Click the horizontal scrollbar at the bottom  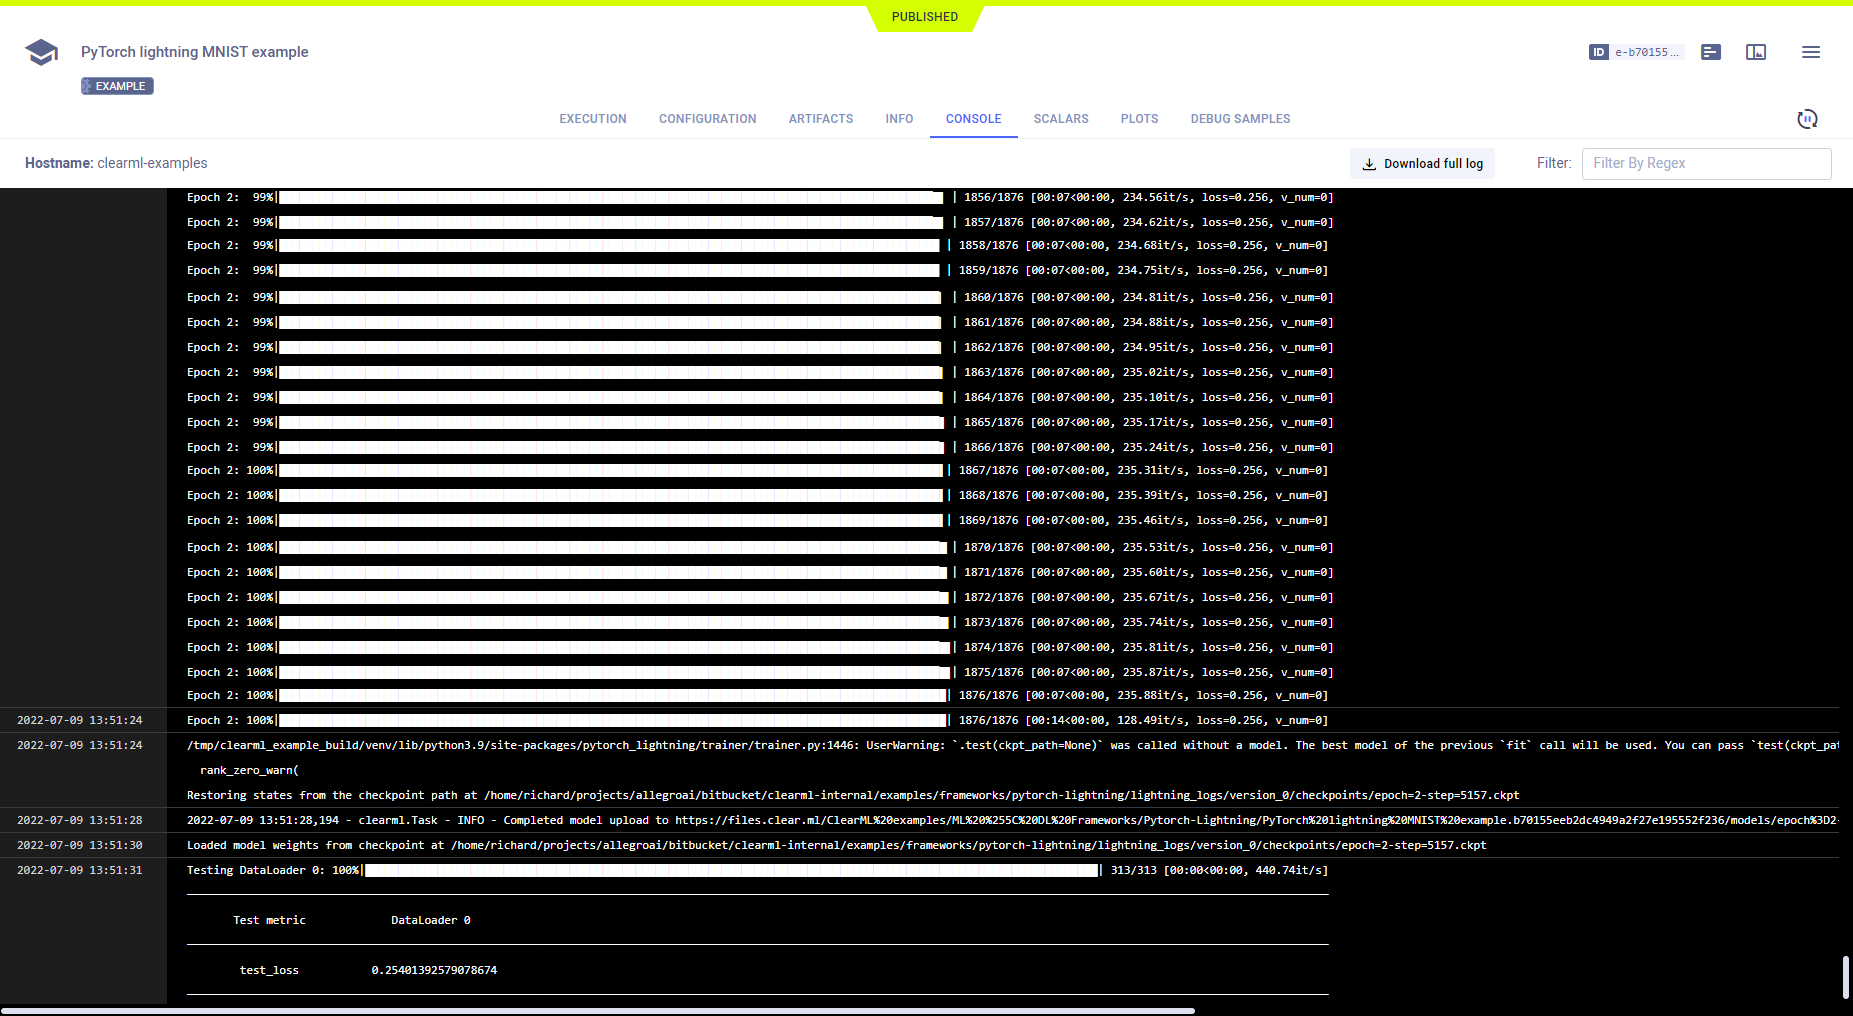coord(600,1010)
